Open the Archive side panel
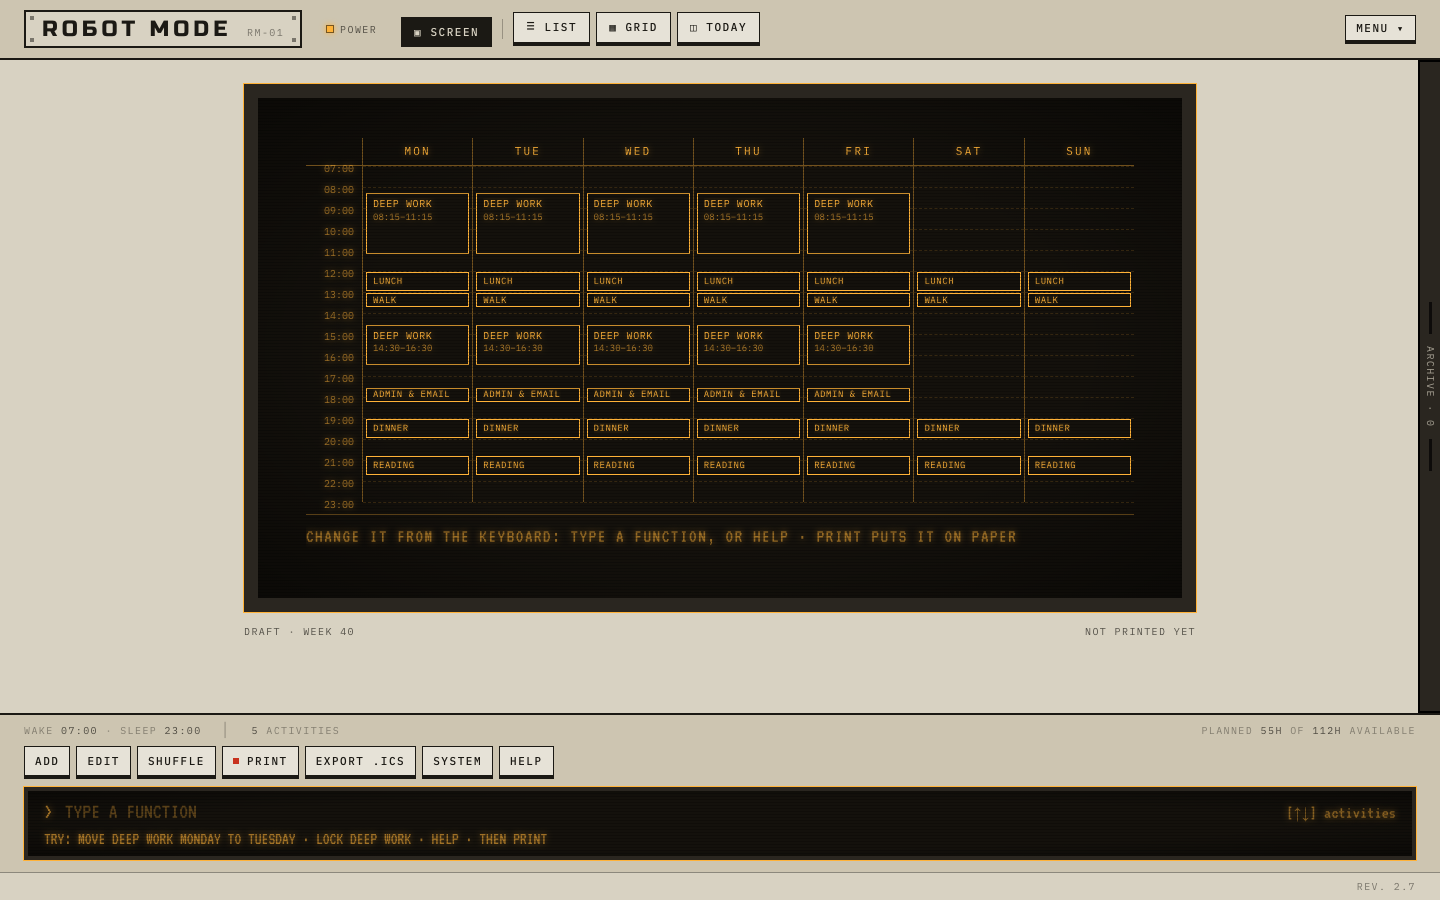This screenshot has height=900, width=1440. click(1429, 386)
